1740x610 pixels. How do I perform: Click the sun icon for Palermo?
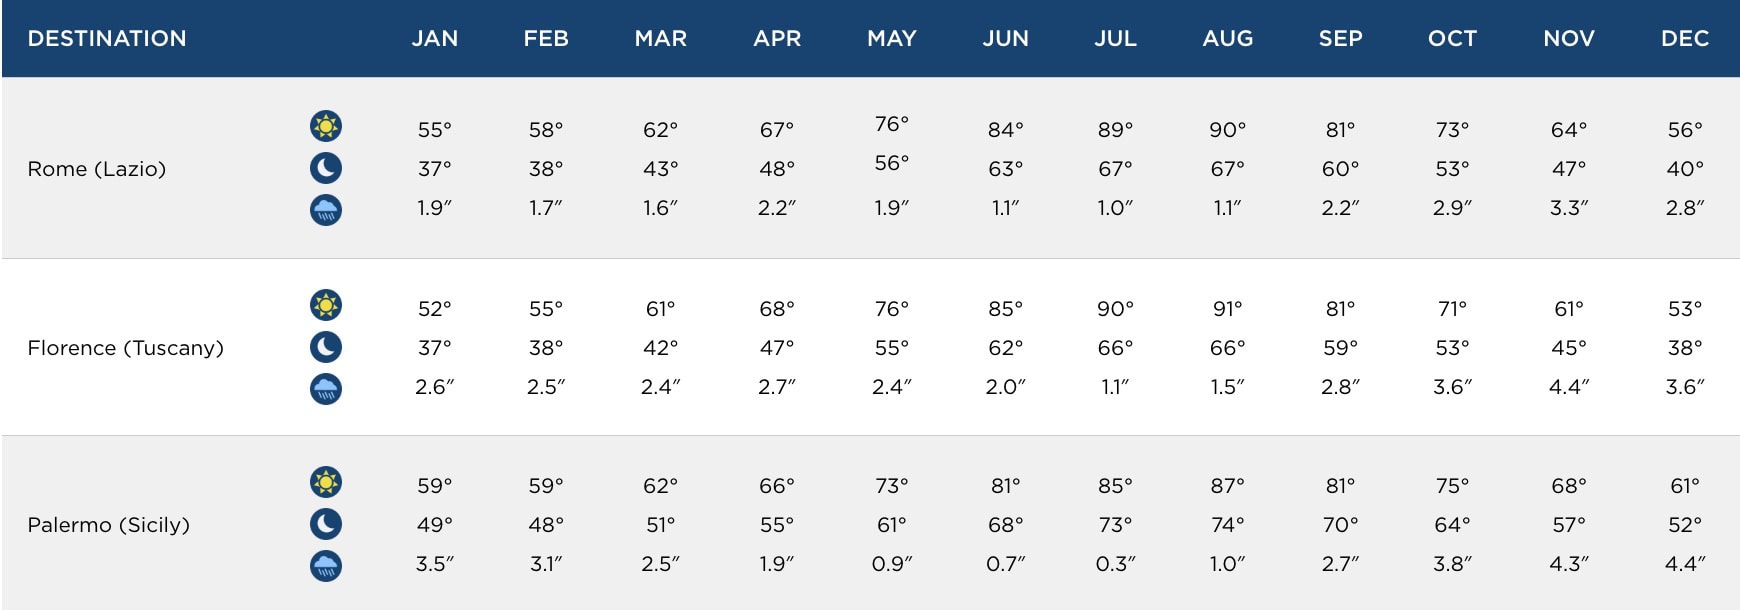(x=326, y=482)
